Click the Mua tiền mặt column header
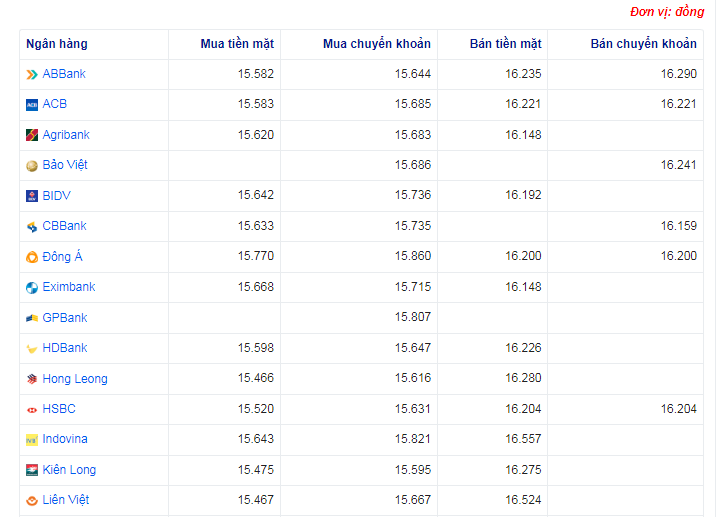This screenshot has width=720, height=517. click(236, 44)
